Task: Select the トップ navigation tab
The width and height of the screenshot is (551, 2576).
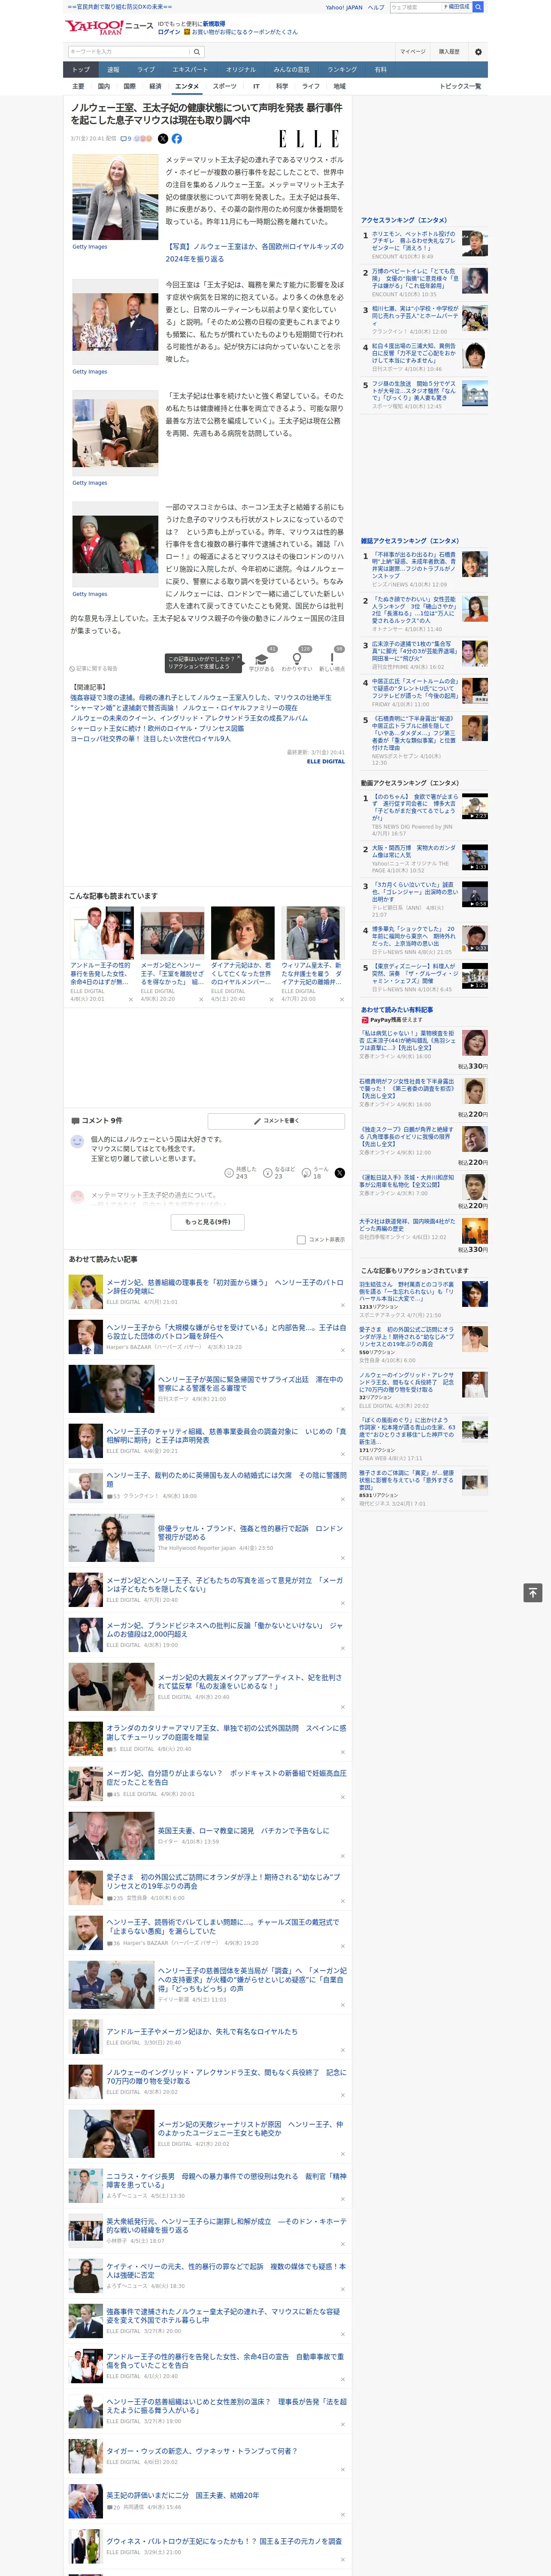Action: click(81, 70)
